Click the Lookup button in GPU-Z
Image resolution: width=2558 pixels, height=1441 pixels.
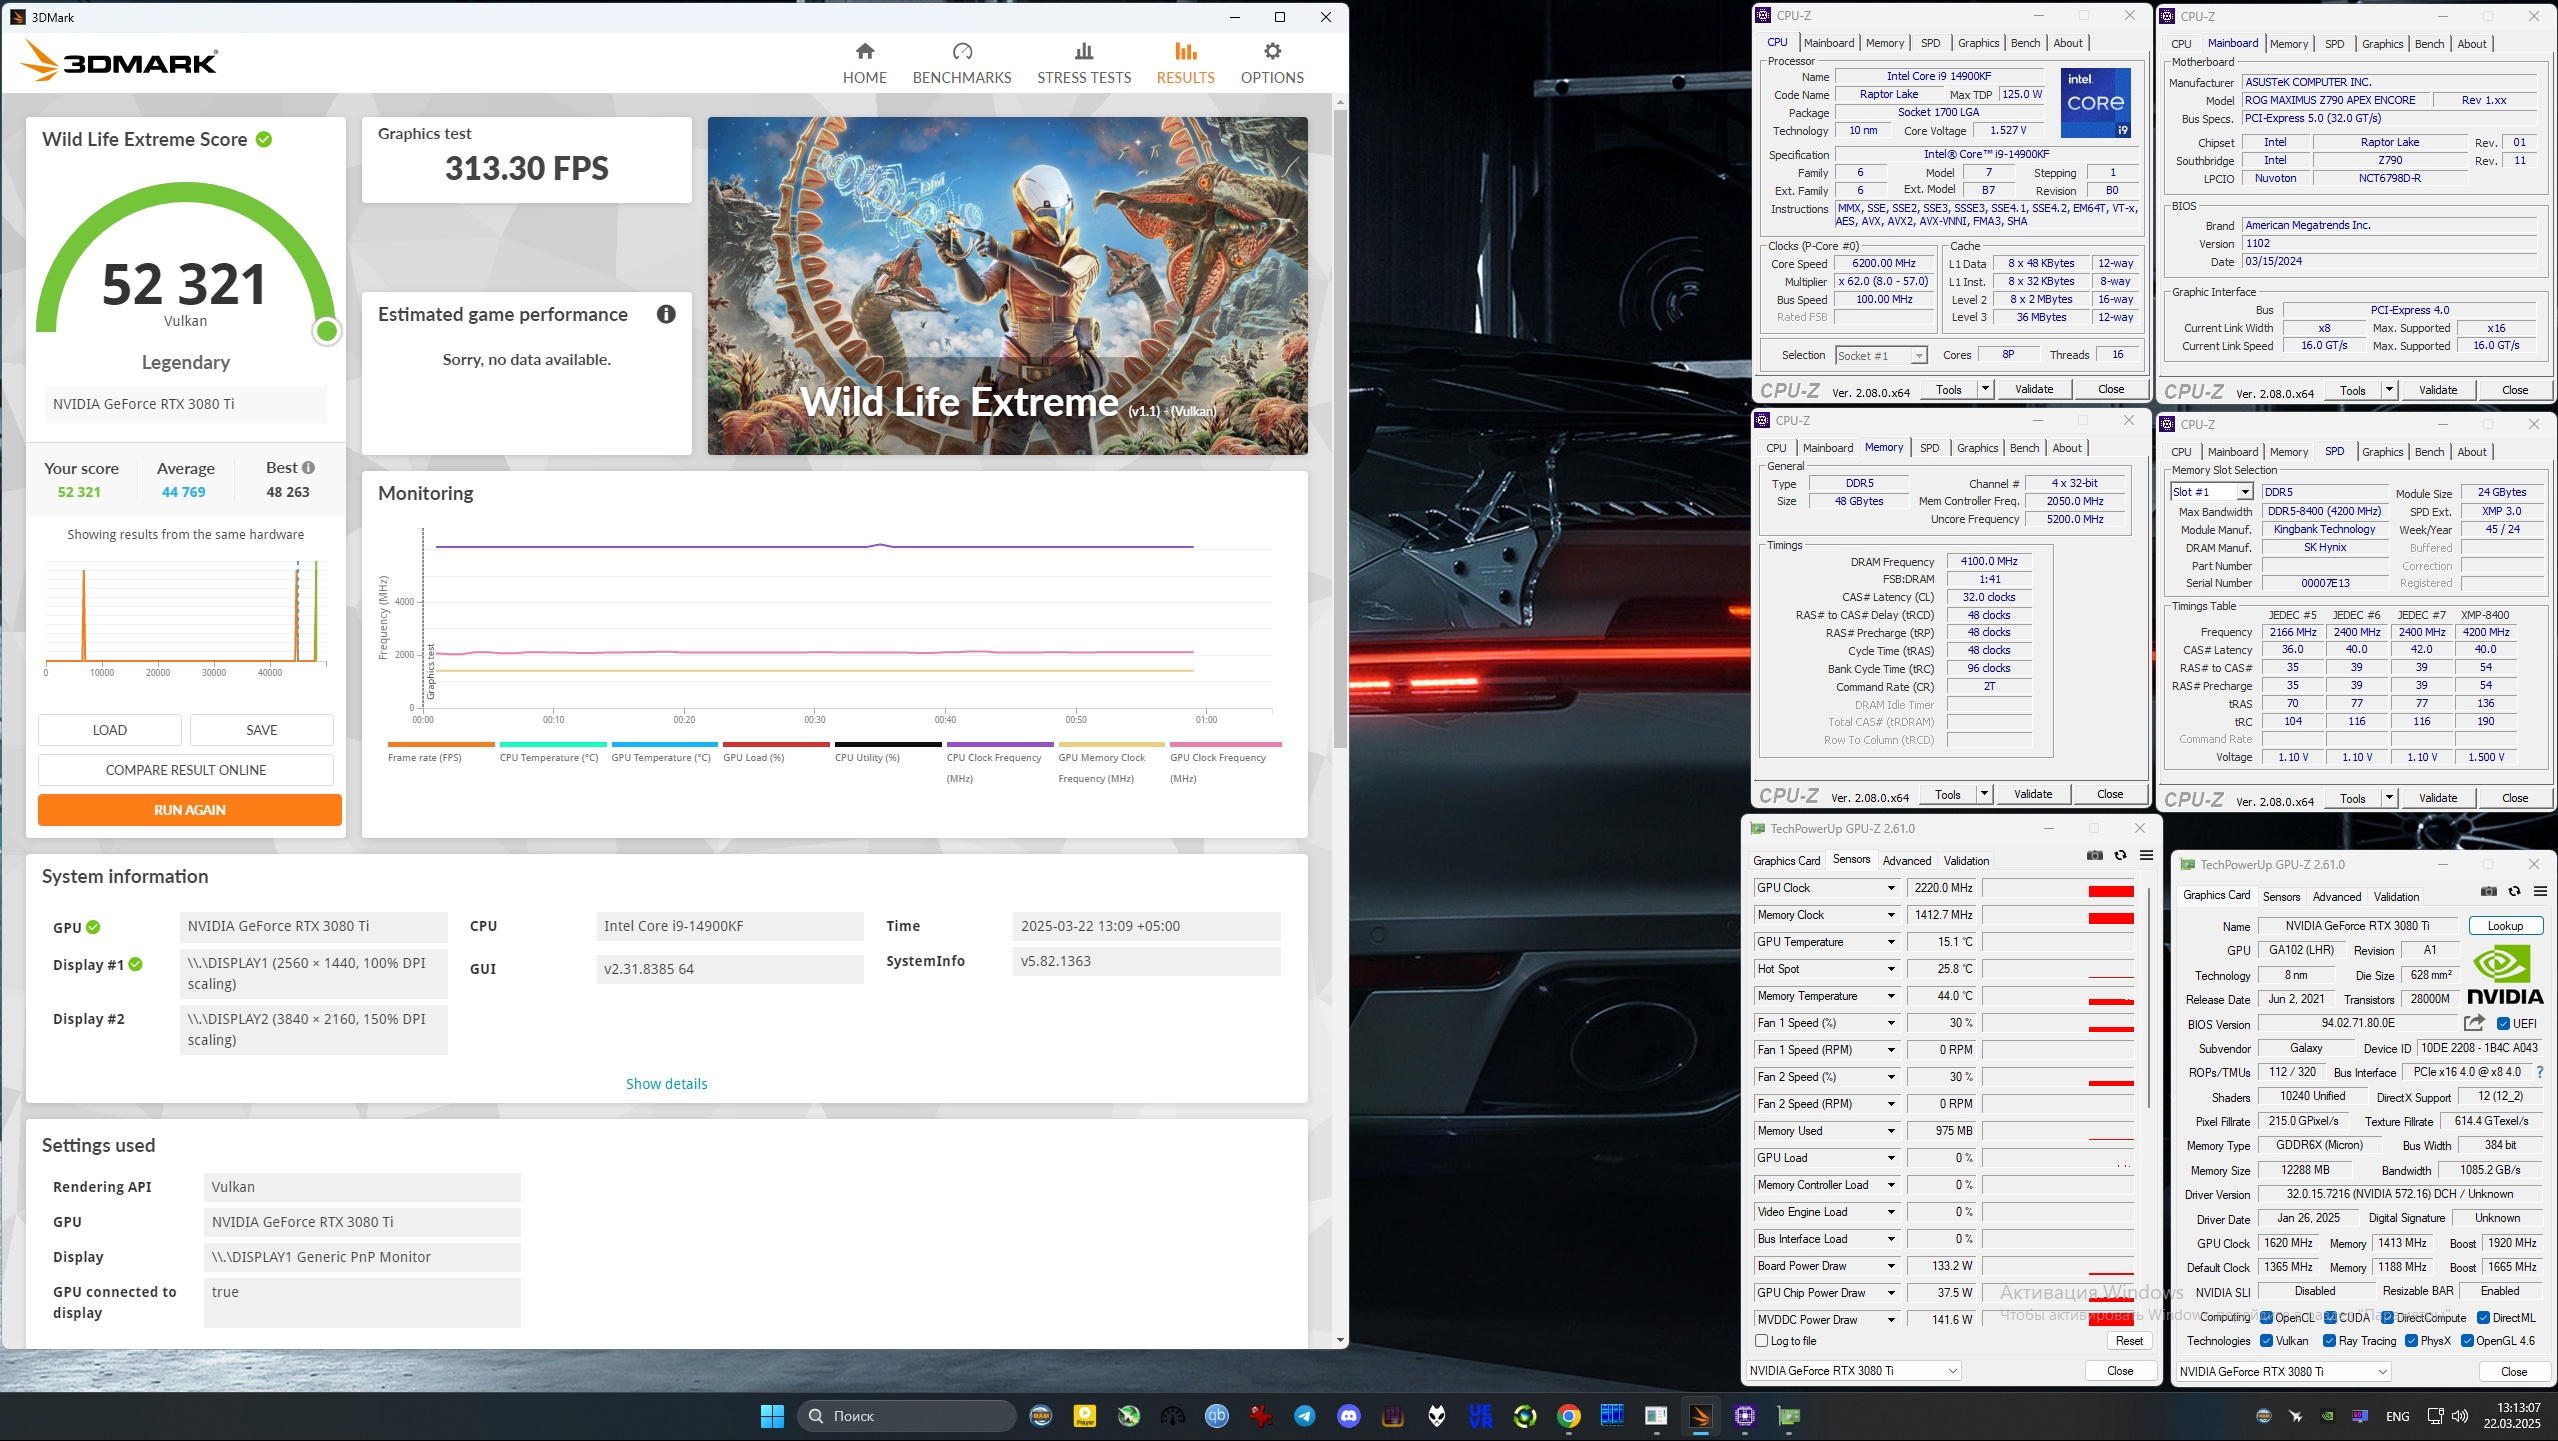click(2505, 926)
